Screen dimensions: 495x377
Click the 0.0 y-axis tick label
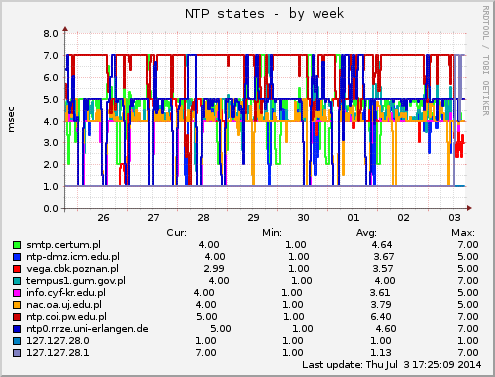51,209
